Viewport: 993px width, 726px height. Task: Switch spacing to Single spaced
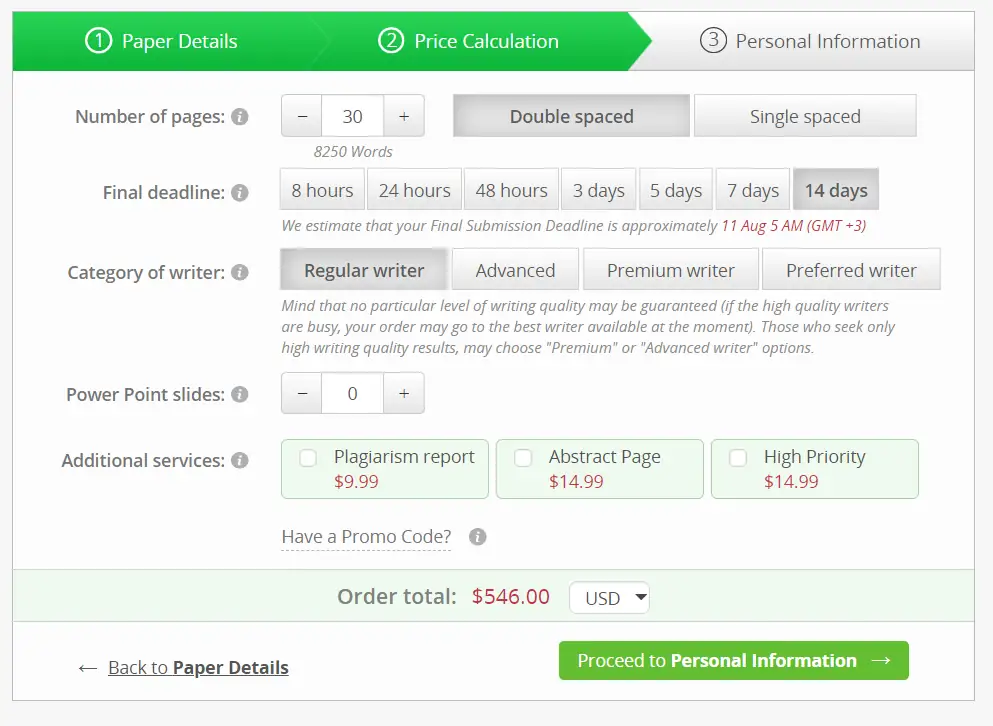pos(804,116)
